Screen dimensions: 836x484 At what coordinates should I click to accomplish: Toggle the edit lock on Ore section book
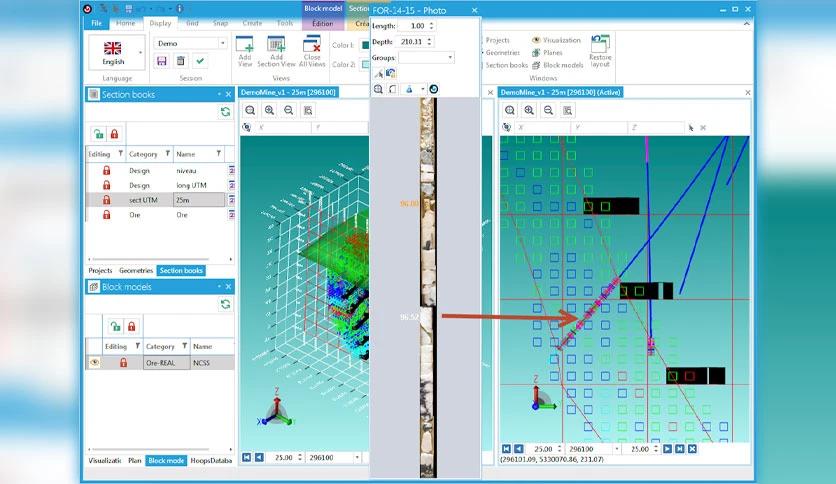pos(107,215)
